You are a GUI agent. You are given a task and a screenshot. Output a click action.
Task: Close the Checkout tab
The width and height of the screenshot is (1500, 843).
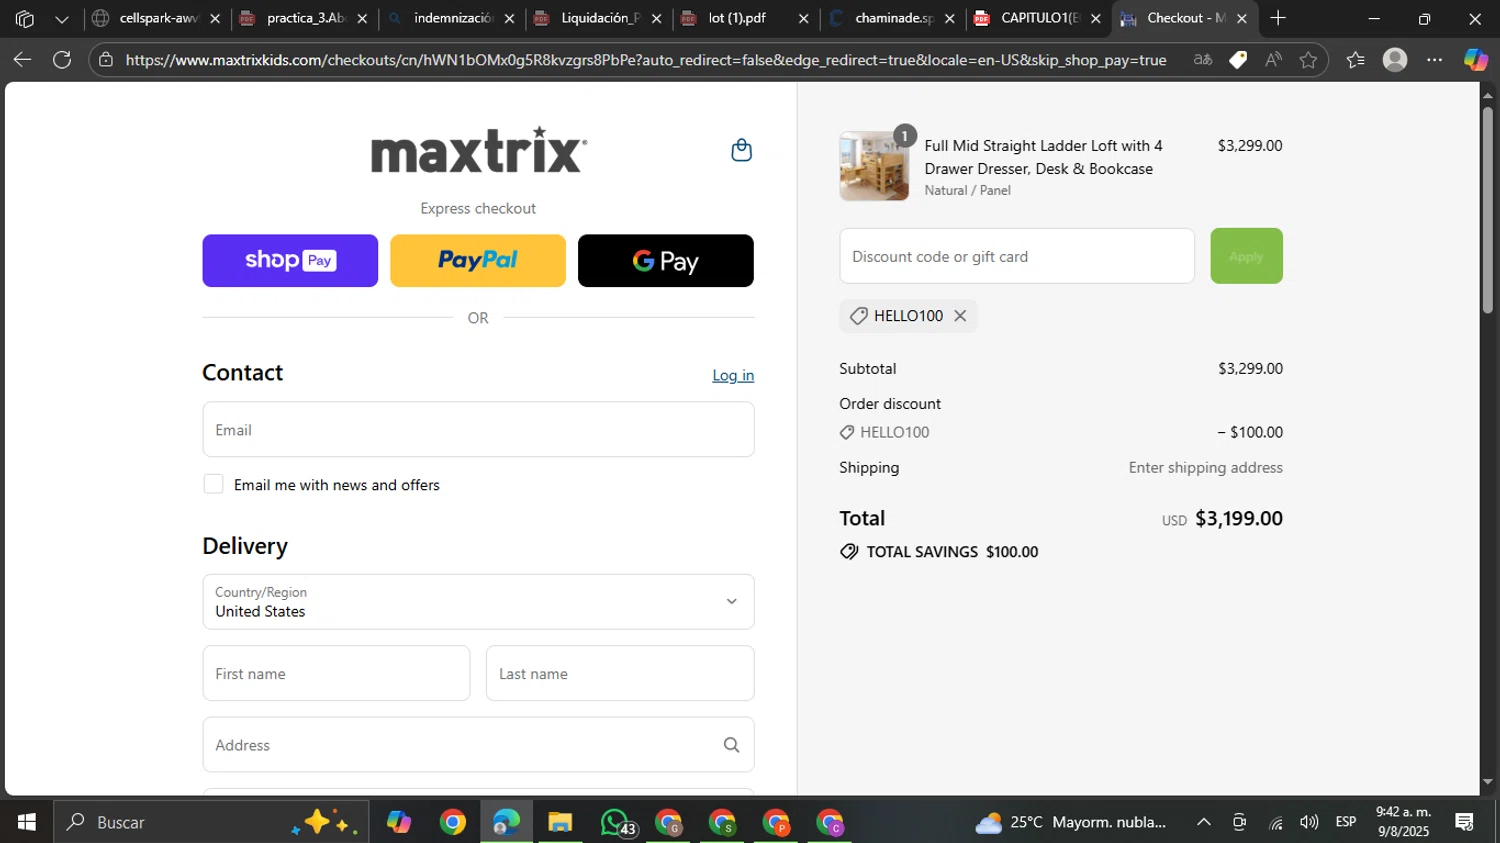(1242, 18)
